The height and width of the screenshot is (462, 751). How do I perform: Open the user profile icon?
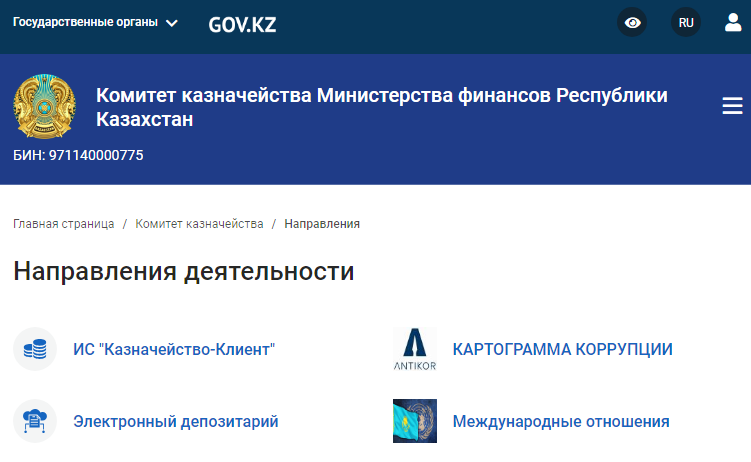coord(733,22)
